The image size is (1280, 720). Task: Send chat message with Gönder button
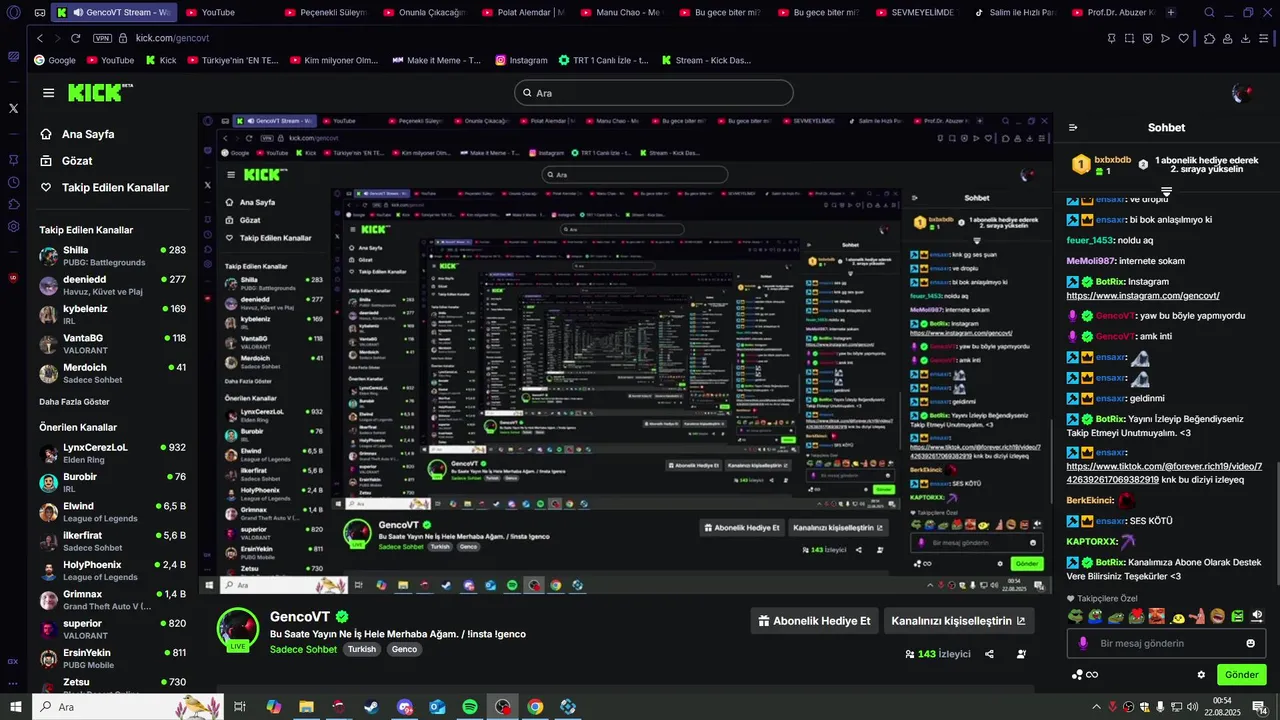click(x=1241, y=675)
